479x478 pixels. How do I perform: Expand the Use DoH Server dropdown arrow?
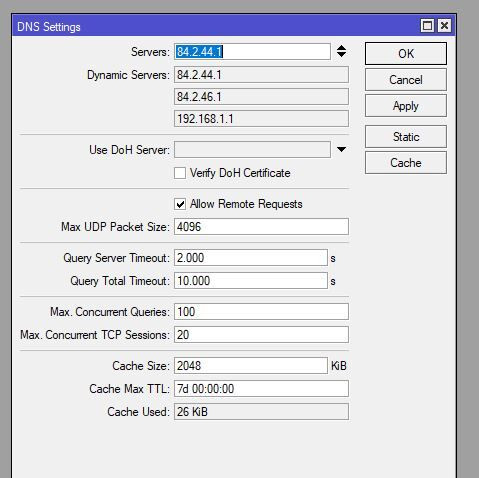341,149
